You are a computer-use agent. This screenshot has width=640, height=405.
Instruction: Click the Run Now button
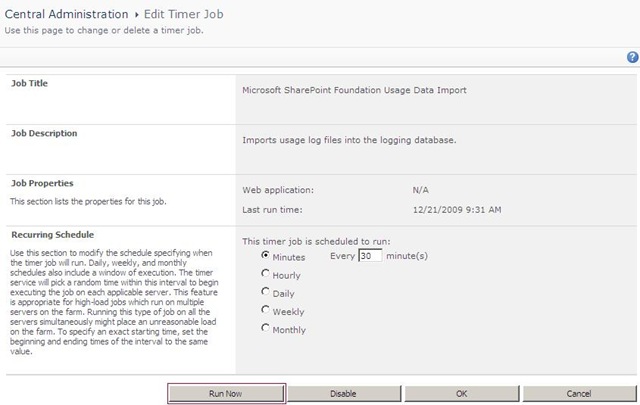click(226, 394)
